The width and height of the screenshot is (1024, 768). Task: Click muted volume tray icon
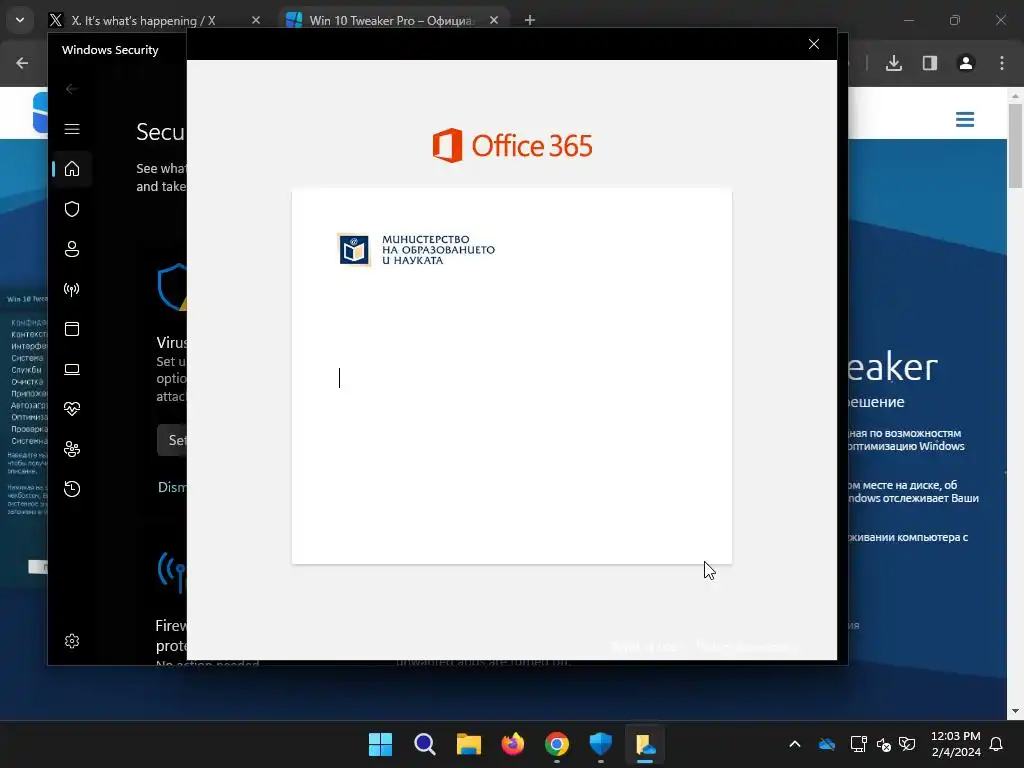pyautogui.click(x=883, y=744)
